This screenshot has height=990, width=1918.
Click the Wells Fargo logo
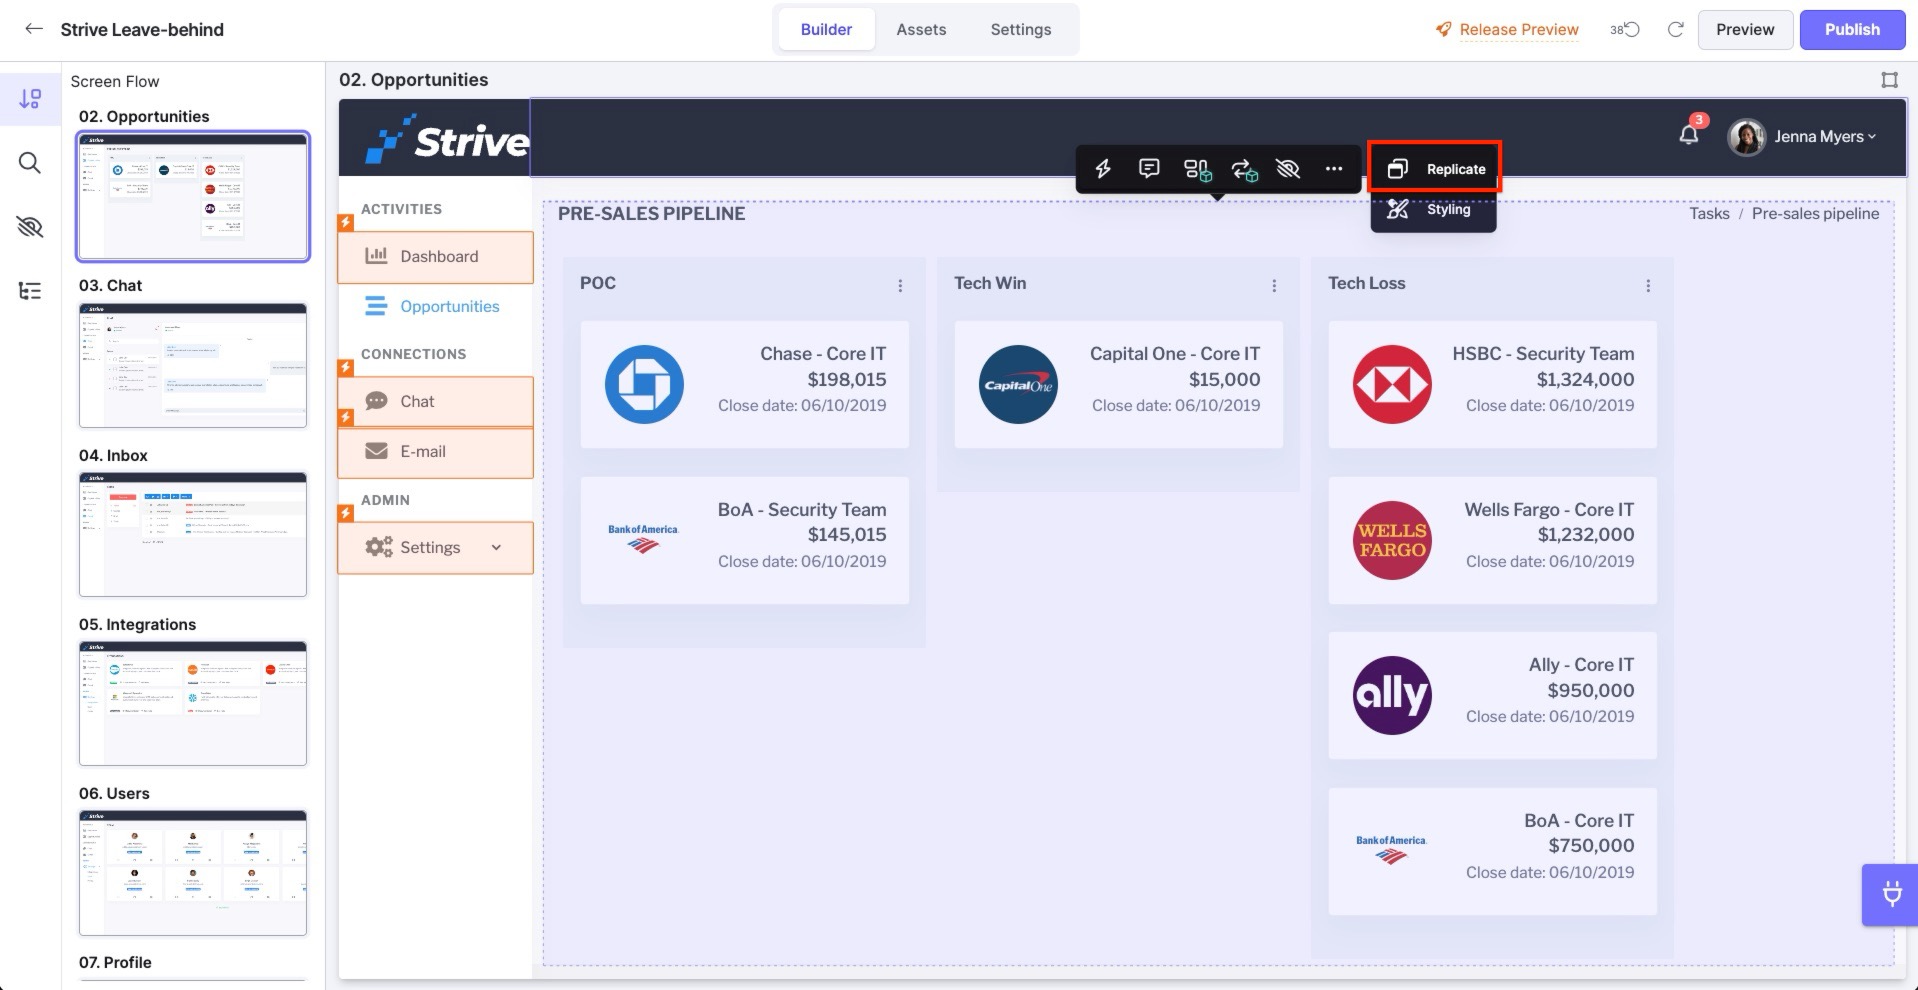tap(1392, 540)
